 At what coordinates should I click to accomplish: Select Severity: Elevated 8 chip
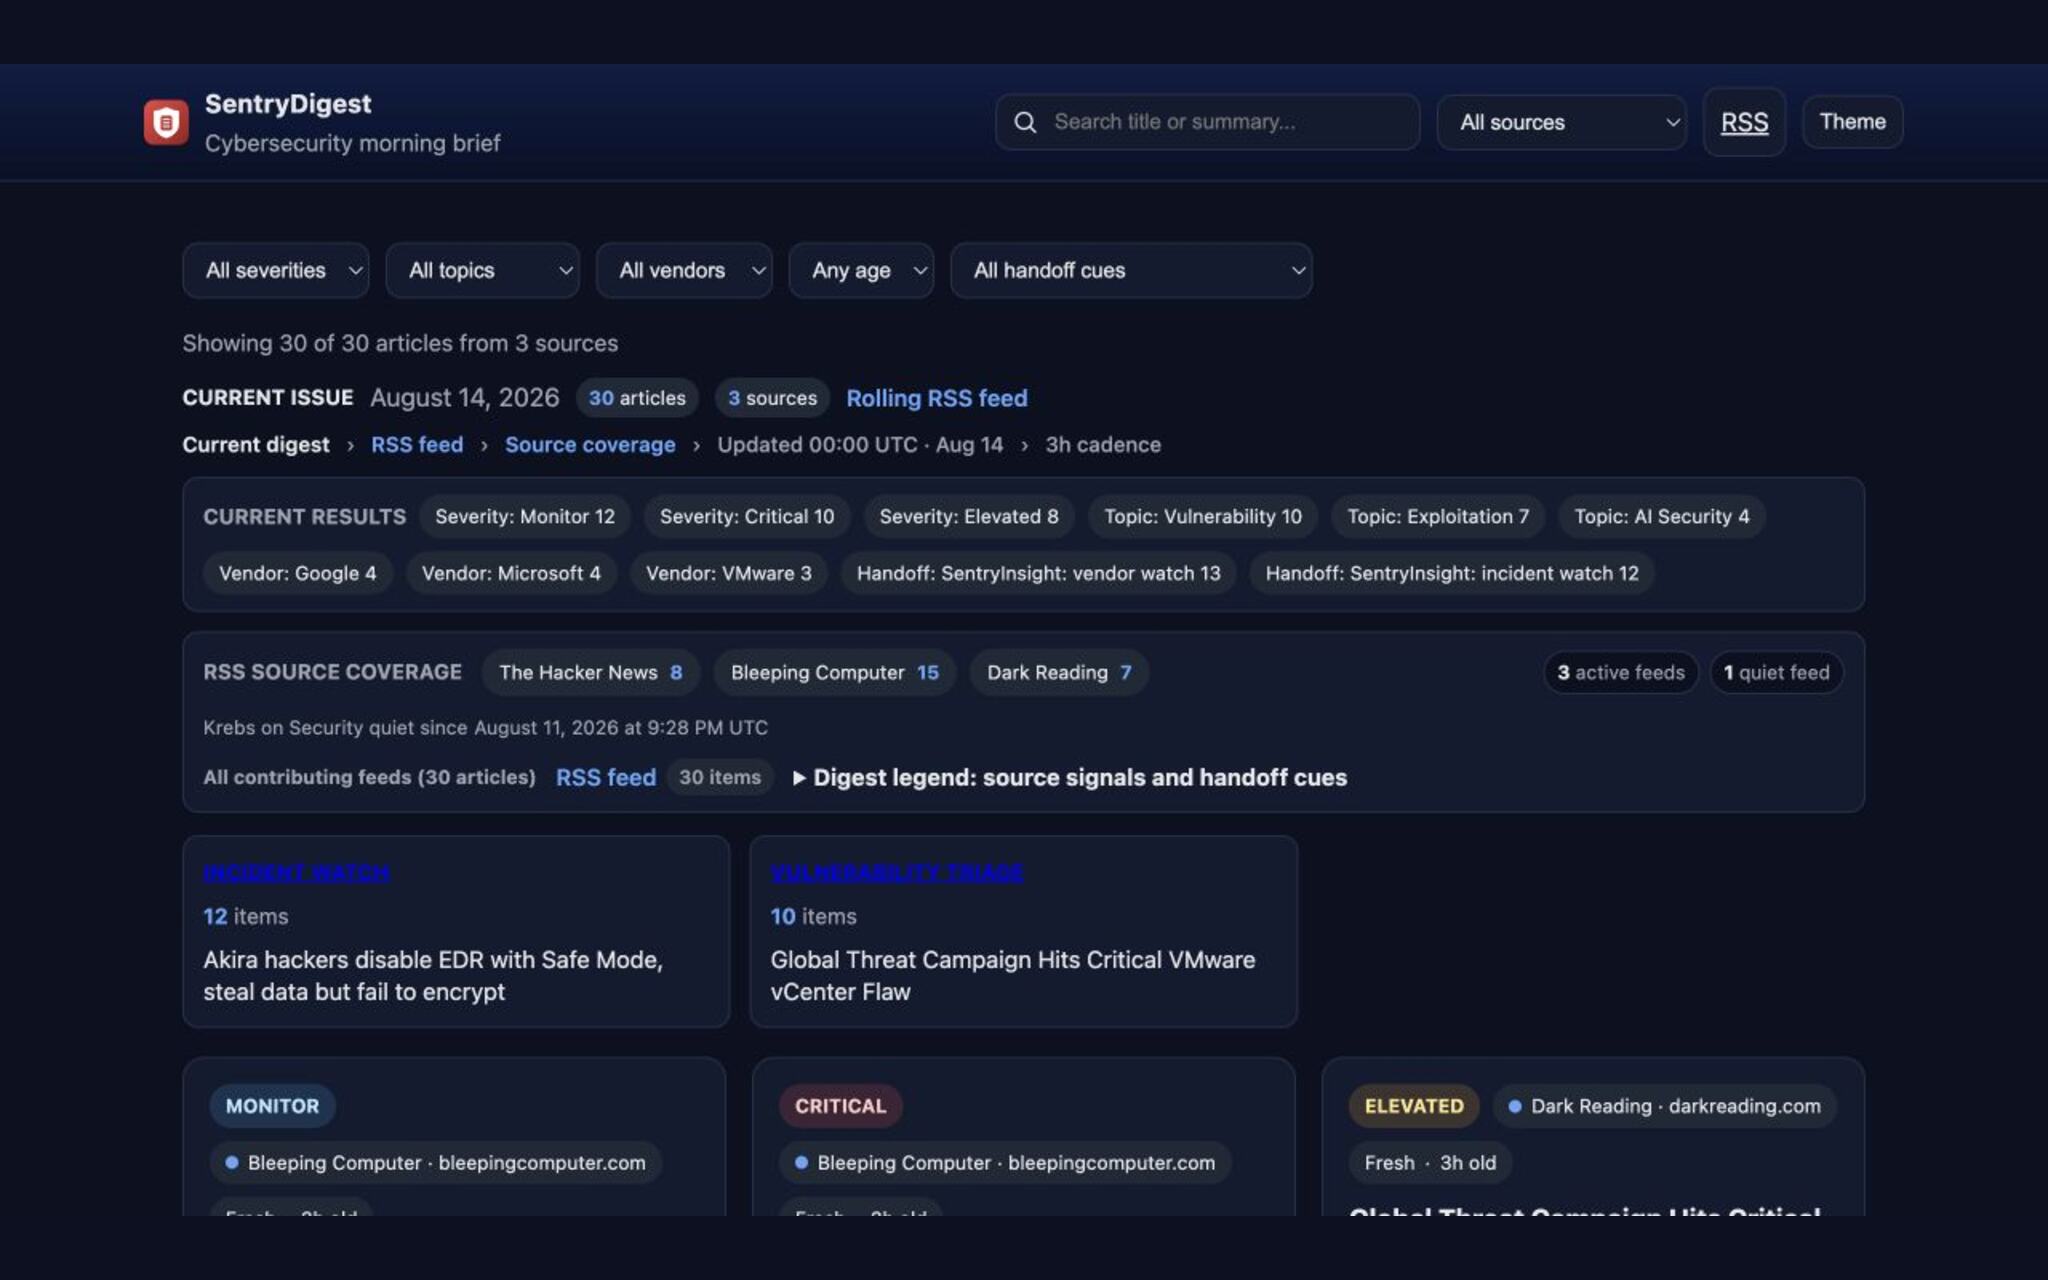[x=969, y=517]
